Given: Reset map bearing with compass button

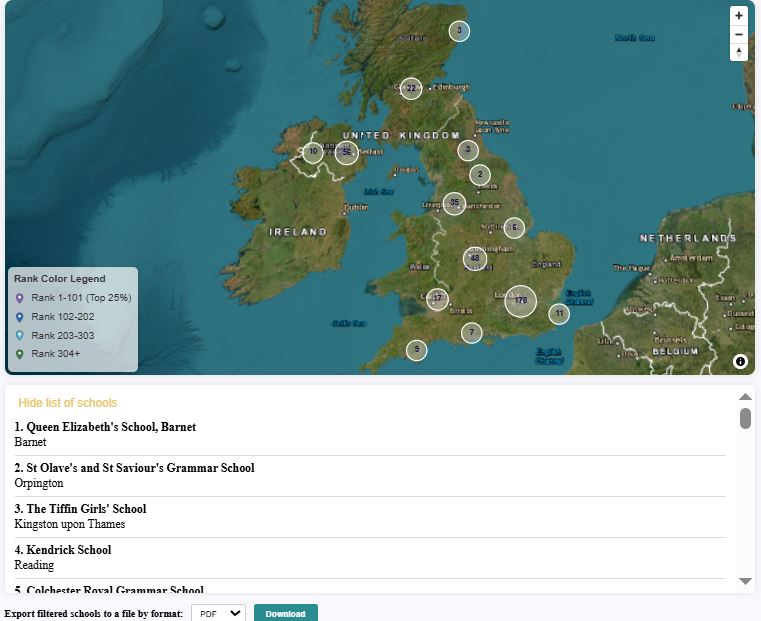Looking at the screenshot, I should (739, 52).
